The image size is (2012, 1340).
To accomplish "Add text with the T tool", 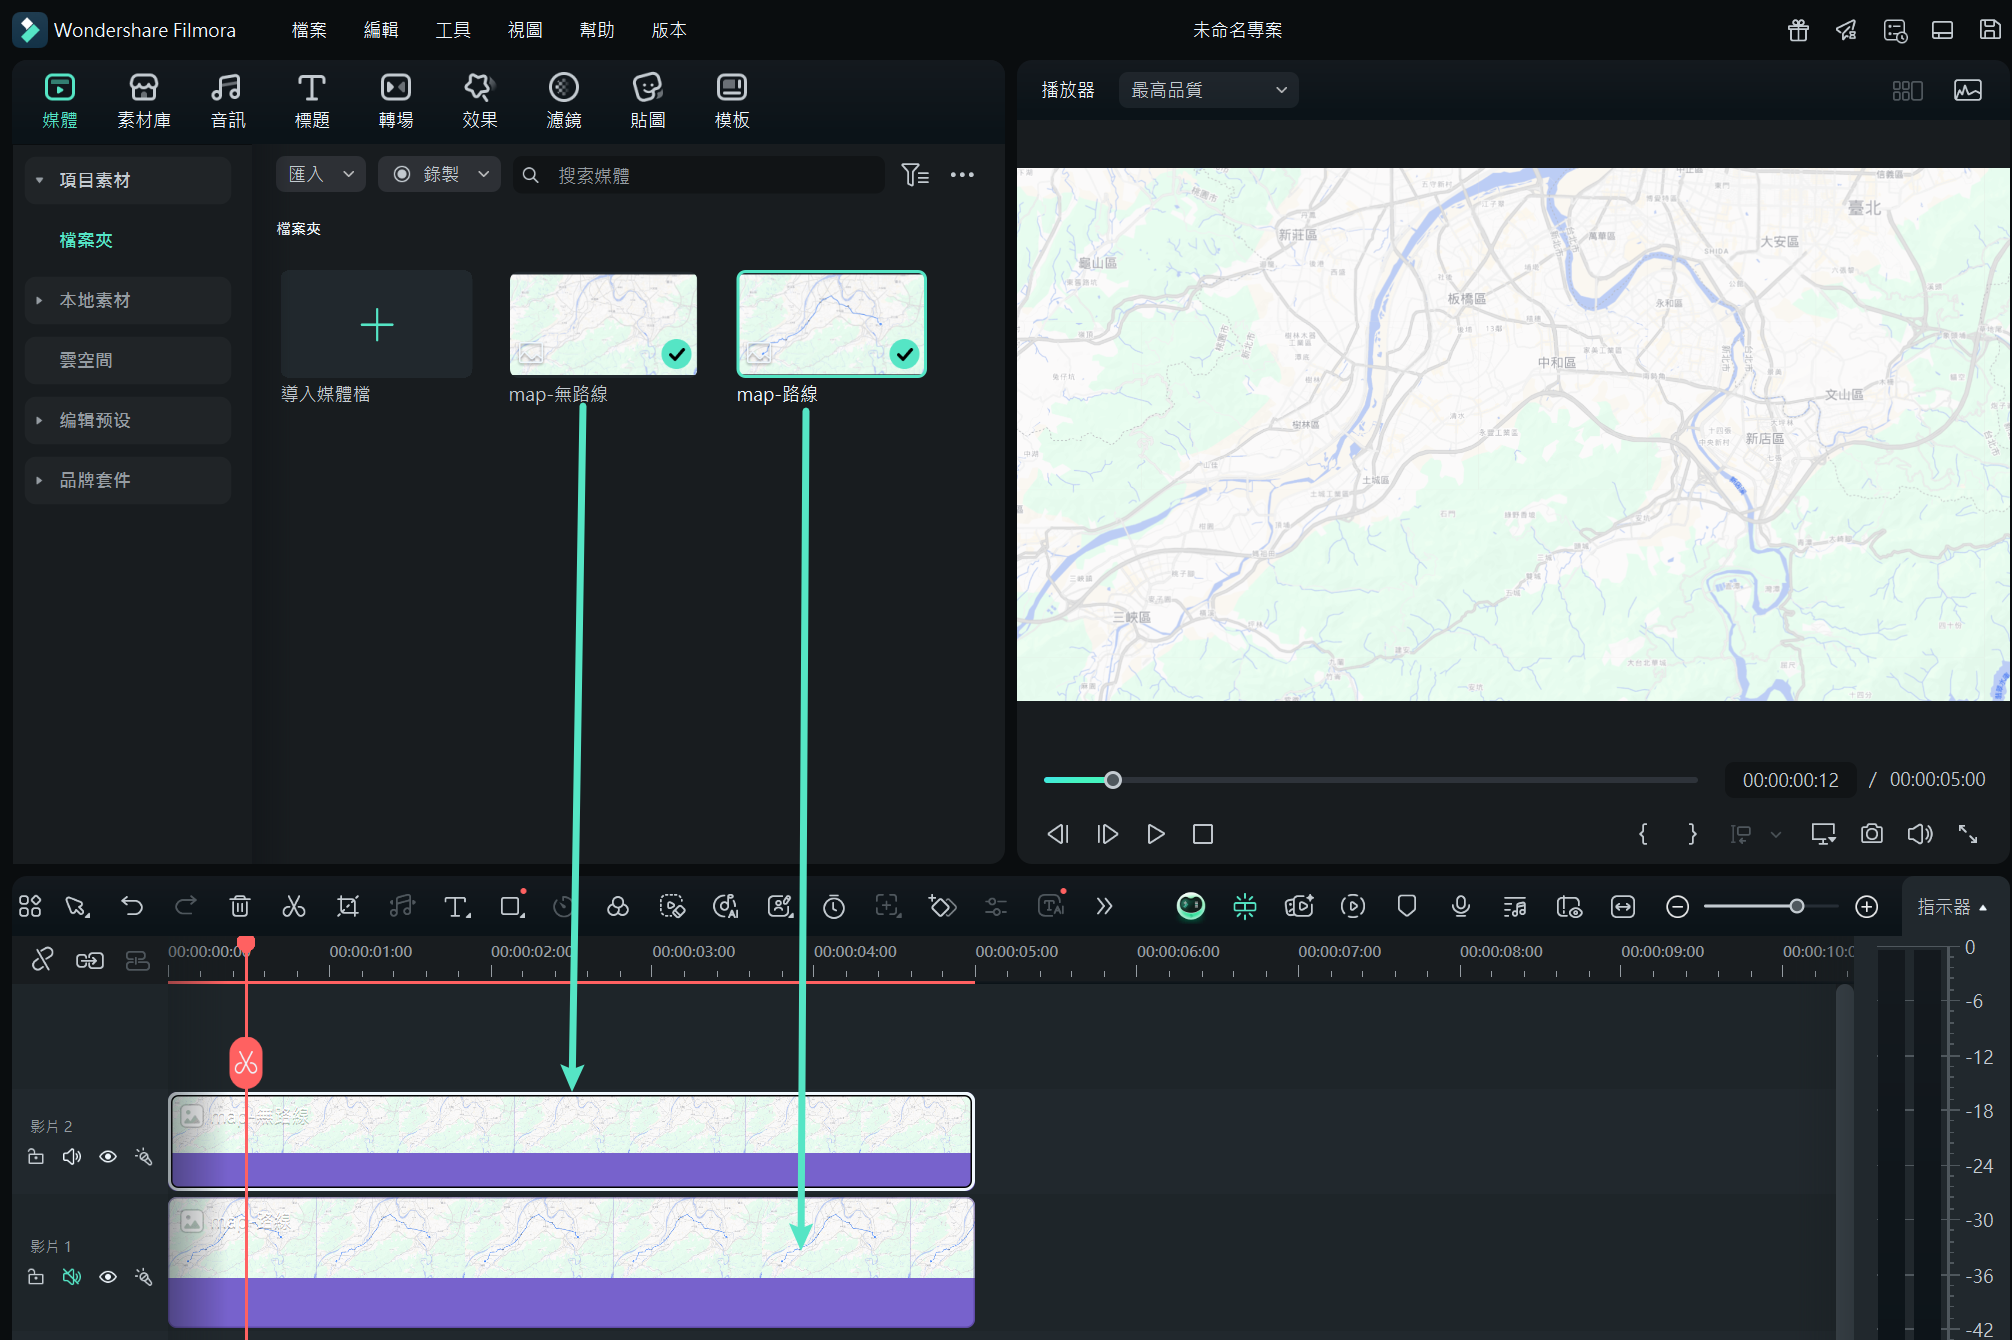I will tap(456, 906).
